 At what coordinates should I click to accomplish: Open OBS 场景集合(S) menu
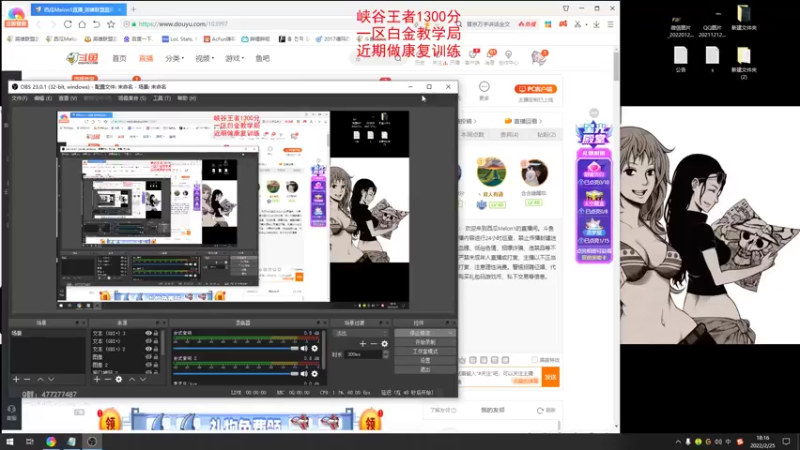click(x=132, y=98)
